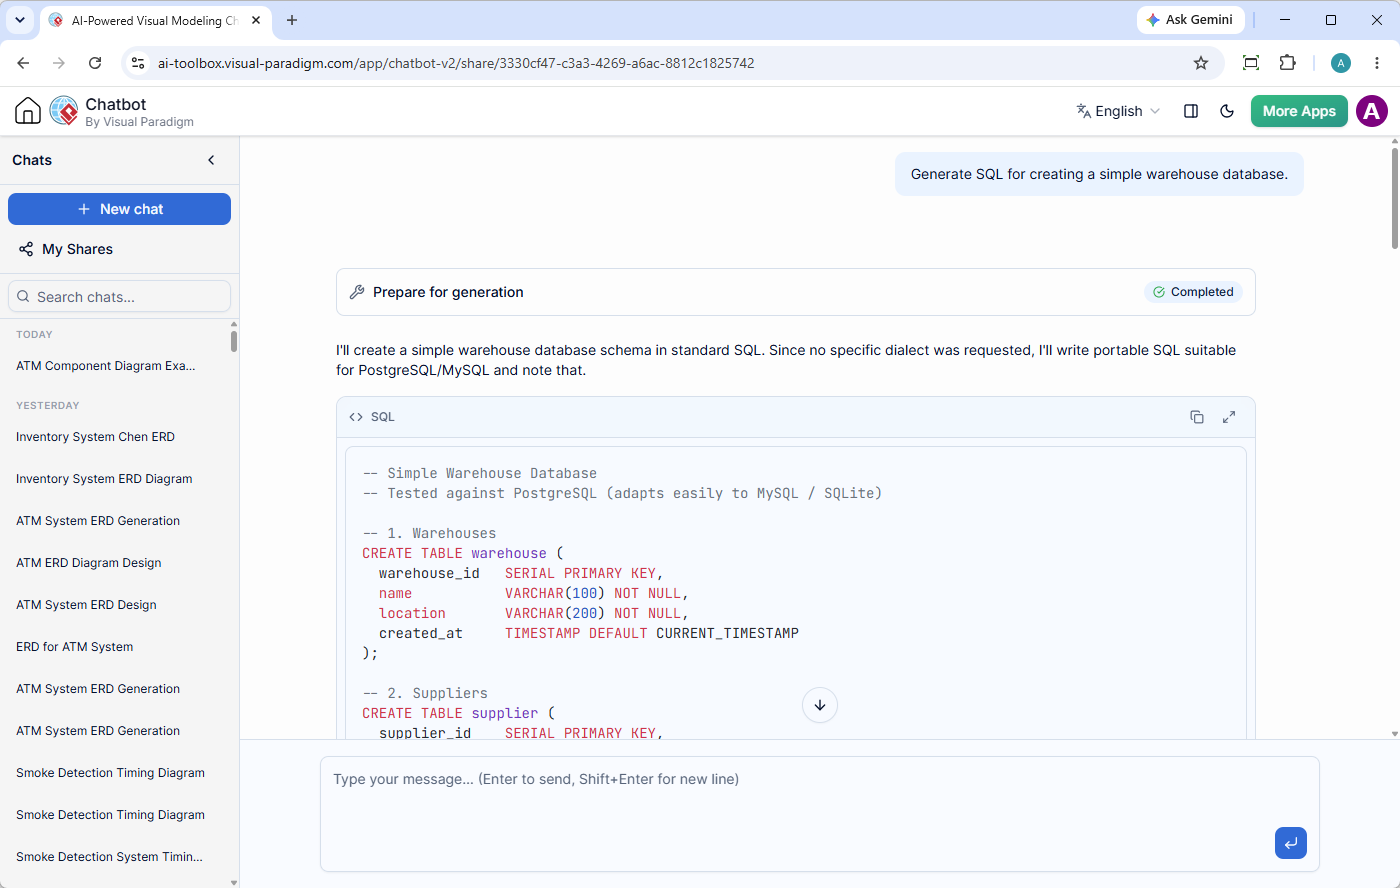The width and height of the screenshot is (1400, 888).
Task: Open Chrome profile avatar
Action: [x=1341, y=63]
